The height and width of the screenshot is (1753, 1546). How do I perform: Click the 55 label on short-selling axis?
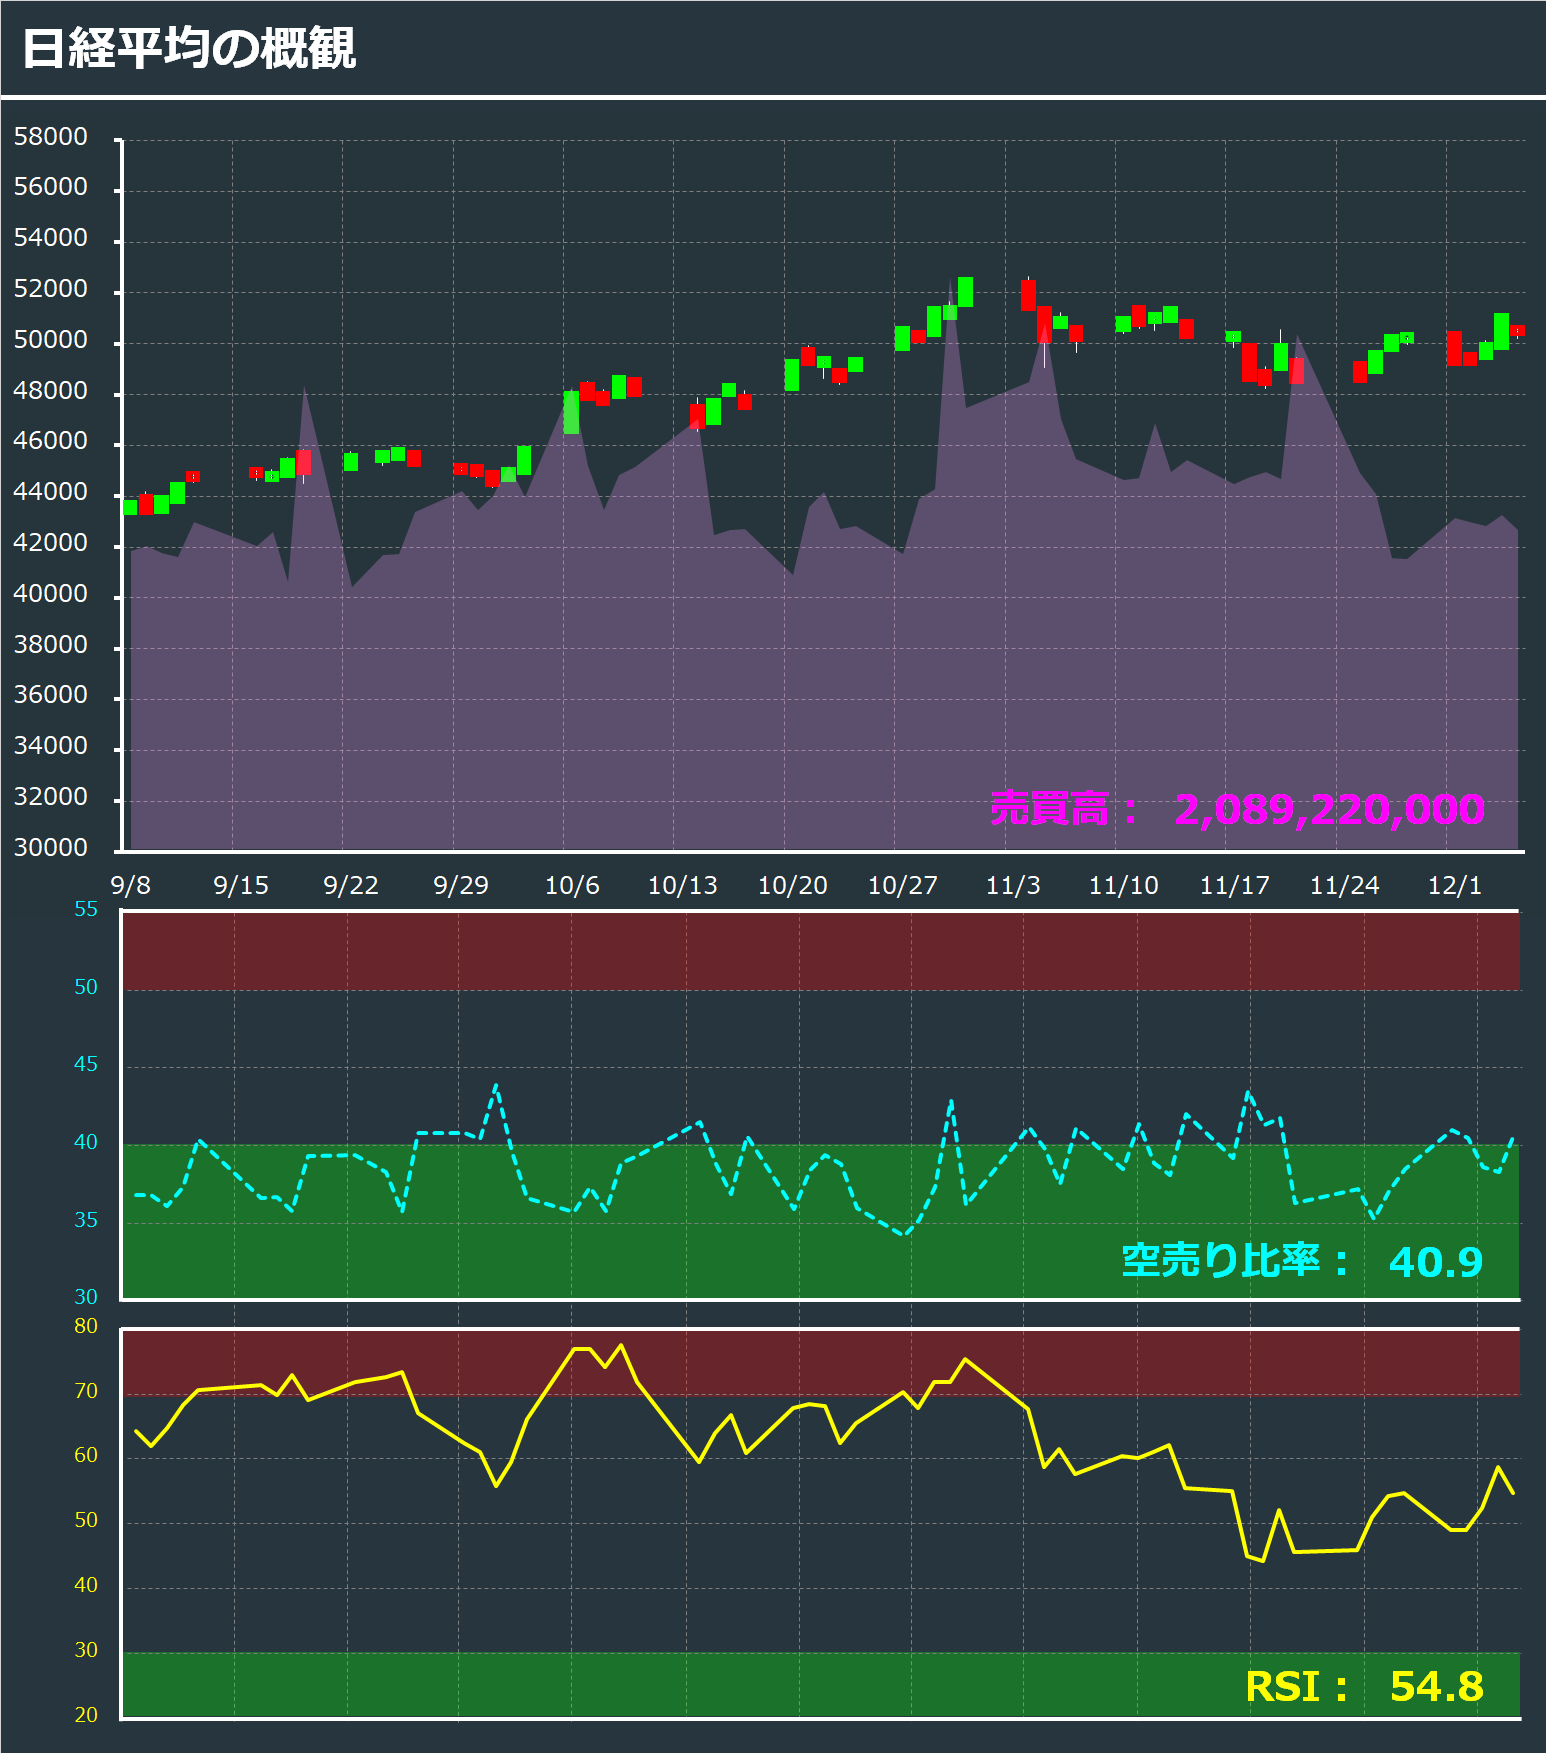click(86, 909)
